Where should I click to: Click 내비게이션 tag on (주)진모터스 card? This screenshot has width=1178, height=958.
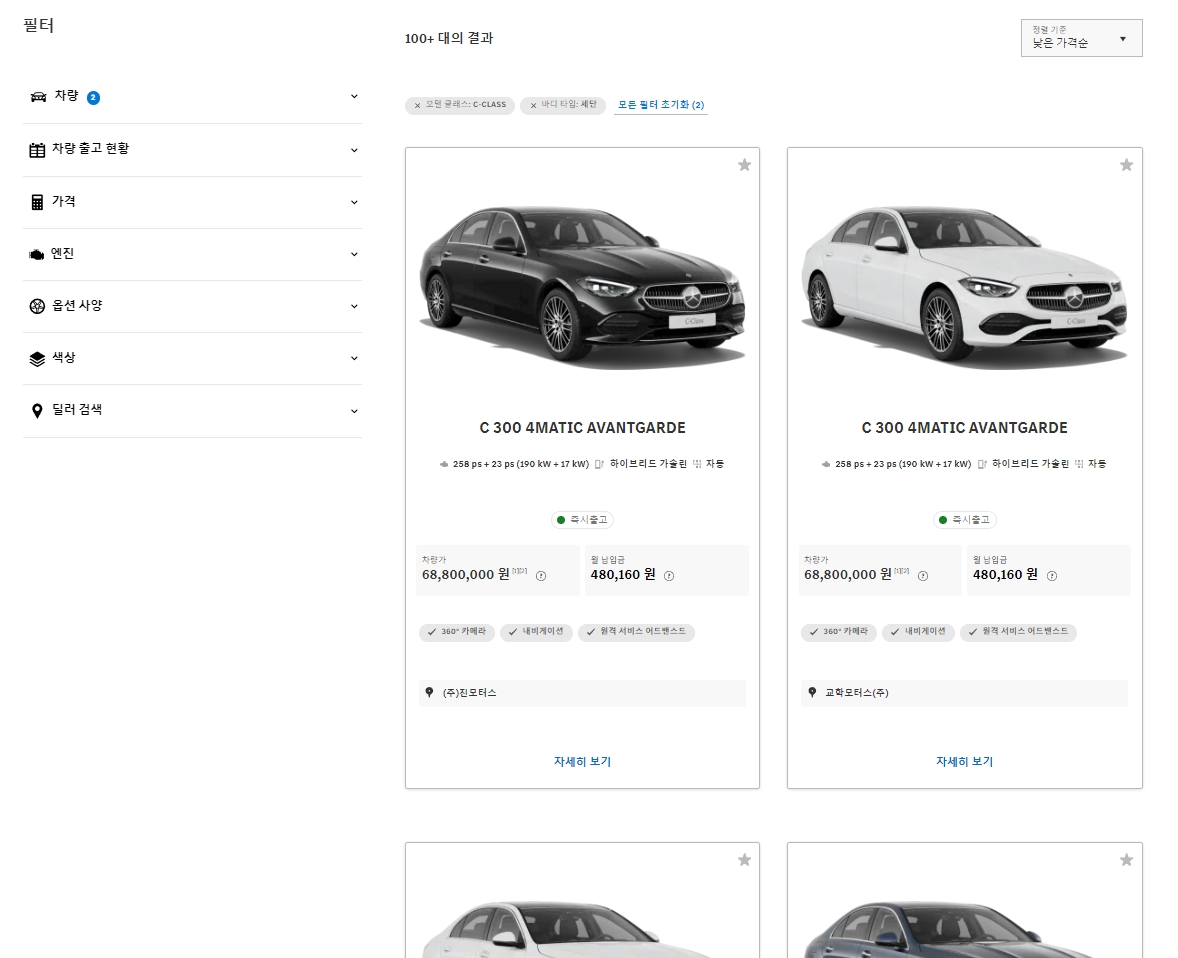click(536, 632)
